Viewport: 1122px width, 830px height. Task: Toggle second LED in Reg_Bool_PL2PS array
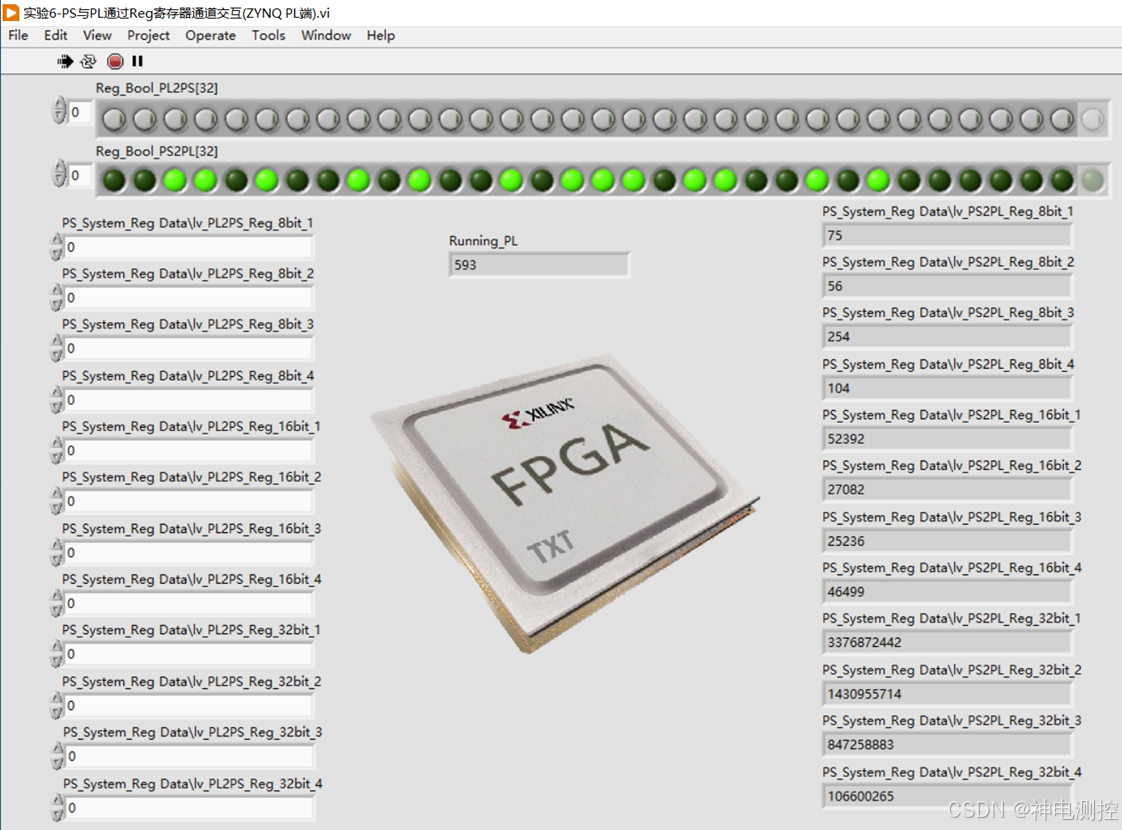(x=145, y=119)
